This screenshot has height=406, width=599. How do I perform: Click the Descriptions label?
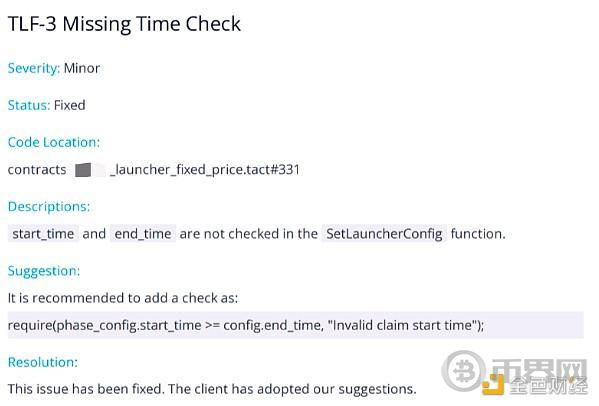coord(49,206)
